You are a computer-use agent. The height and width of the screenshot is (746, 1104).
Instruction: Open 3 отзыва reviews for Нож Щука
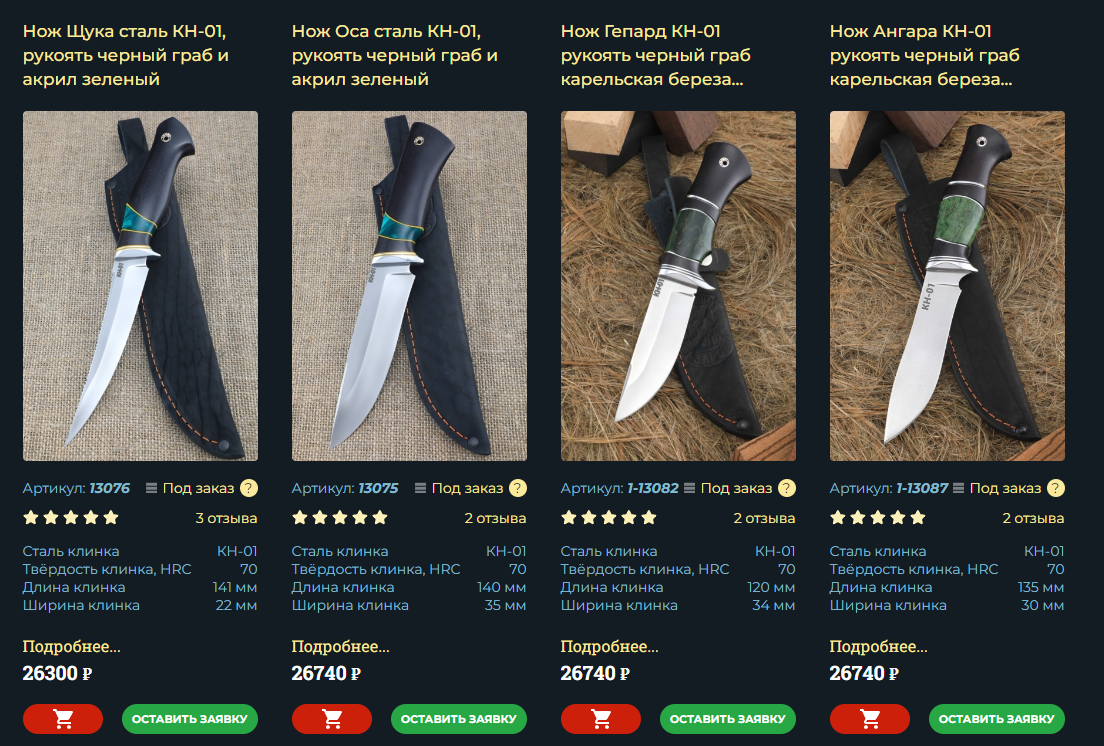(226, 518)
